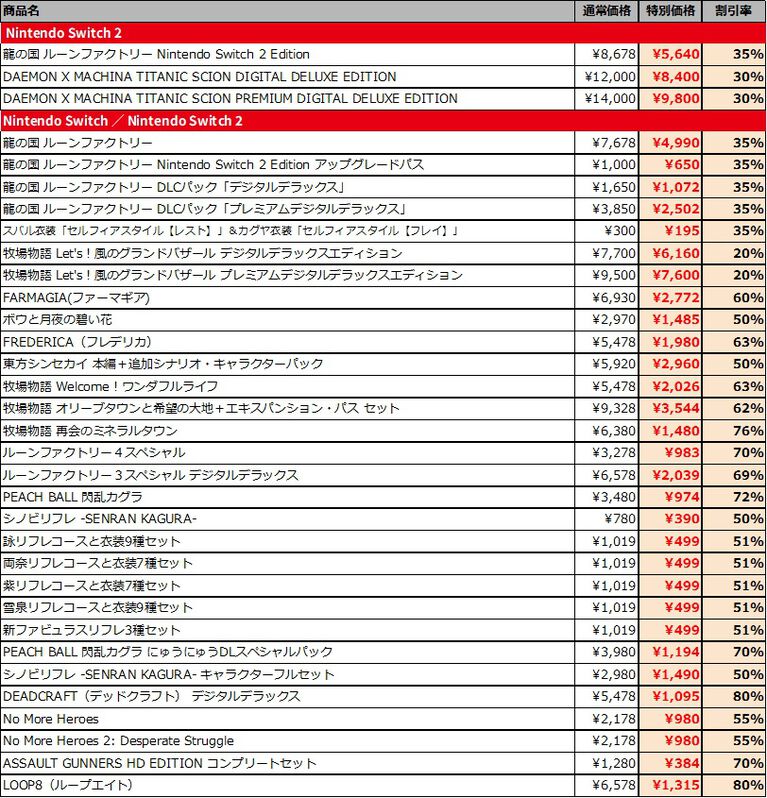Click the 特別価格 column header
Screen dimensions: 767x798
point(670,11)
